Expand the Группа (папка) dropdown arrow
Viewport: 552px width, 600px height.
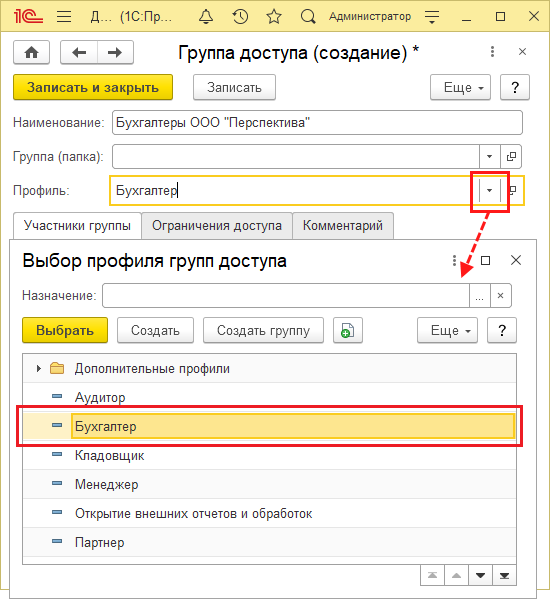489,156
